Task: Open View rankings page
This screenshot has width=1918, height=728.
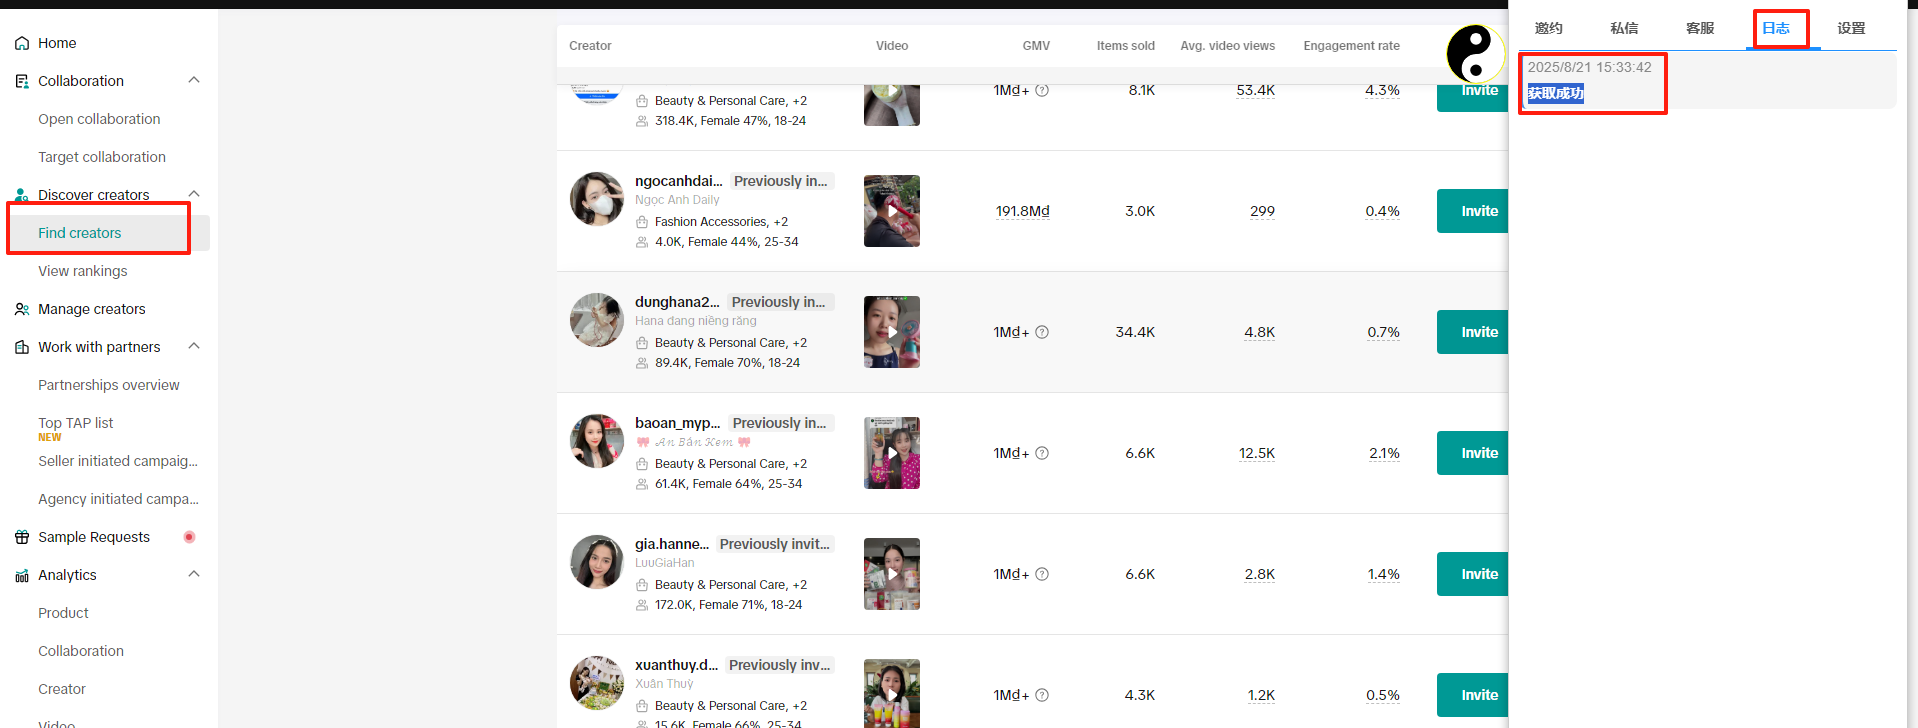Action: point(83,271)
